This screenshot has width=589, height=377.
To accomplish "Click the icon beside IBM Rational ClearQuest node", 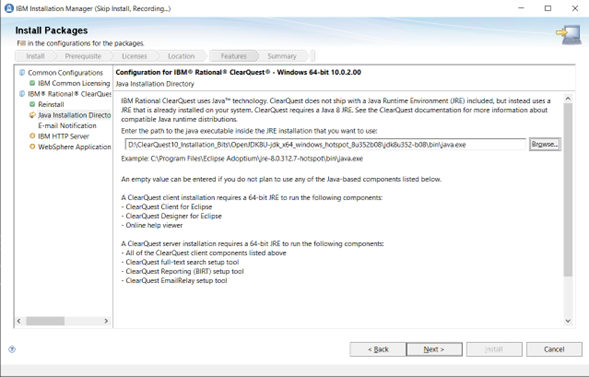I will click(x=22, y=93).
